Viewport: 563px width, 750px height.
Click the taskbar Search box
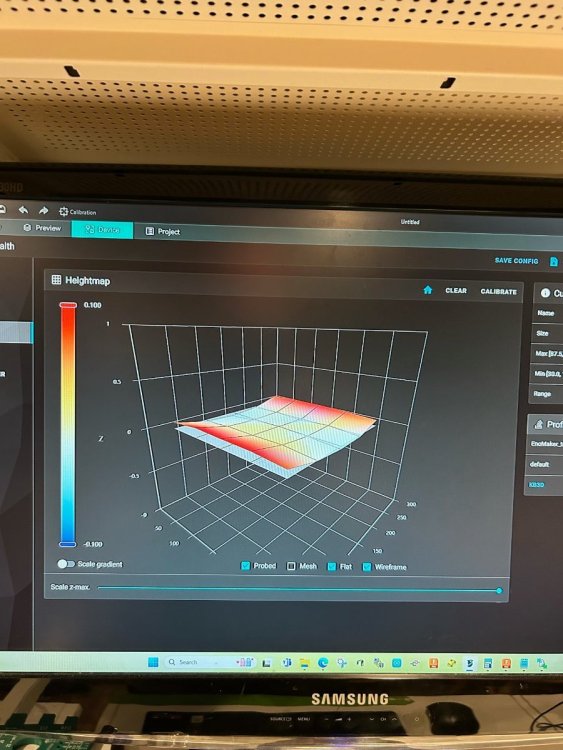(199, 662)
